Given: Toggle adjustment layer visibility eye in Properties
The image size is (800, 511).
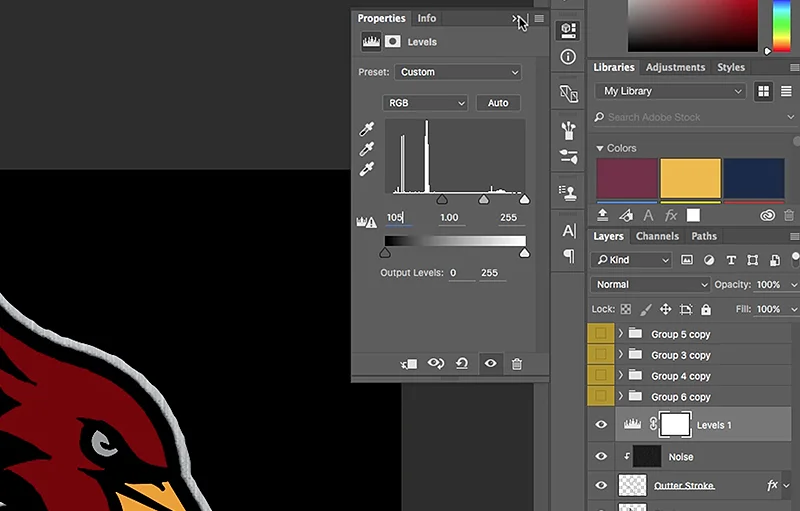Looking at the screenshot, I should (490, 364).
